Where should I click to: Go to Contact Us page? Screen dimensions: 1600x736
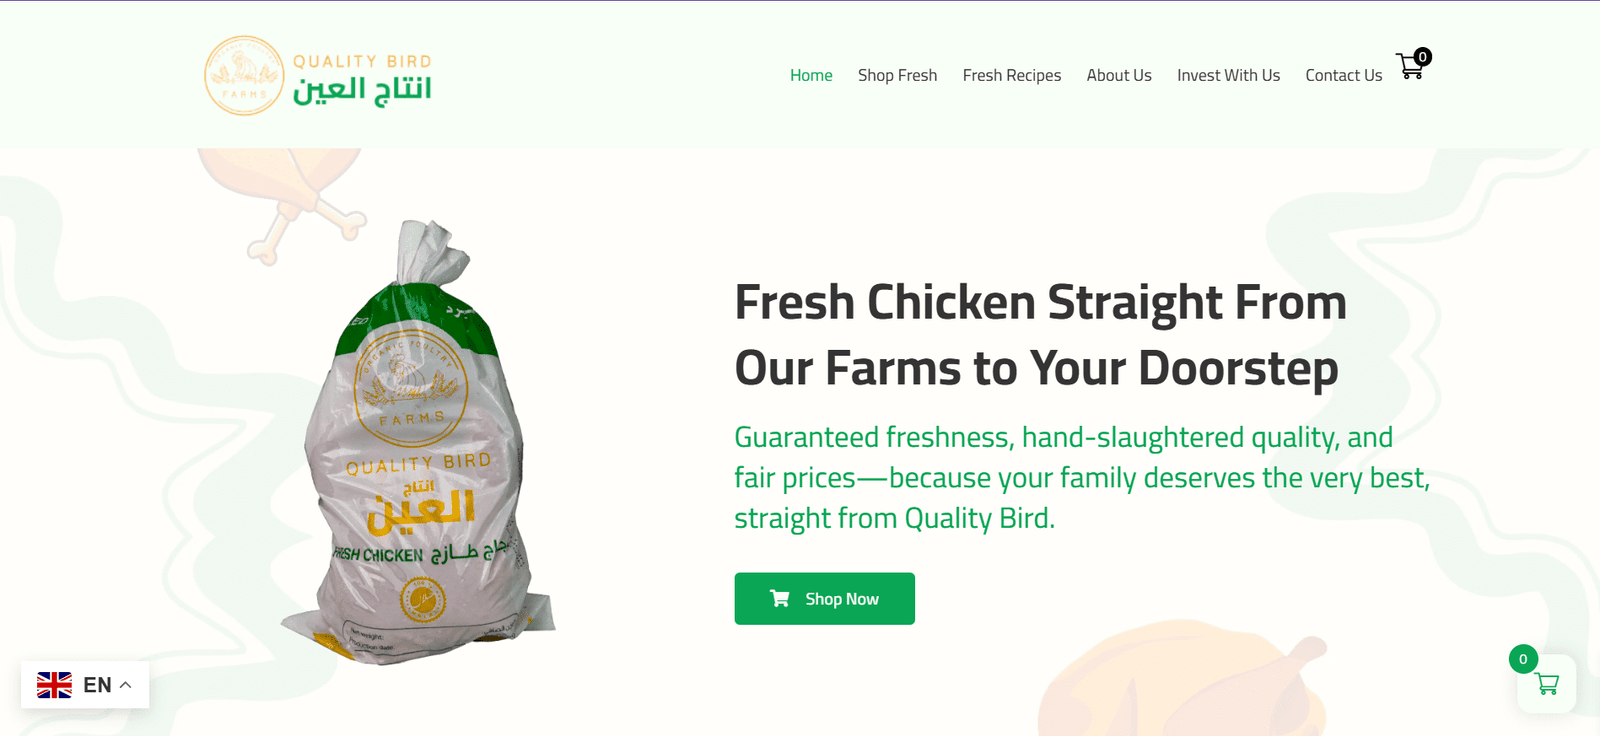[1344, 75]
